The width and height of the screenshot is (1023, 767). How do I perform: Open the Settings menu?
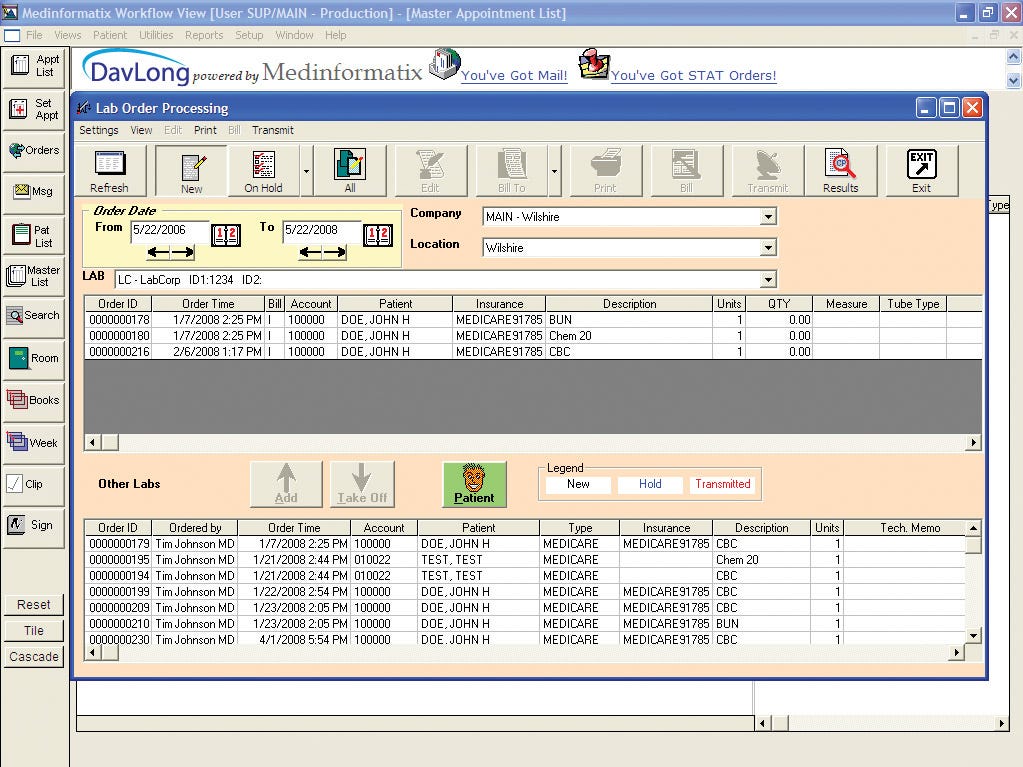pyautogui.click(x=99, y=130)
